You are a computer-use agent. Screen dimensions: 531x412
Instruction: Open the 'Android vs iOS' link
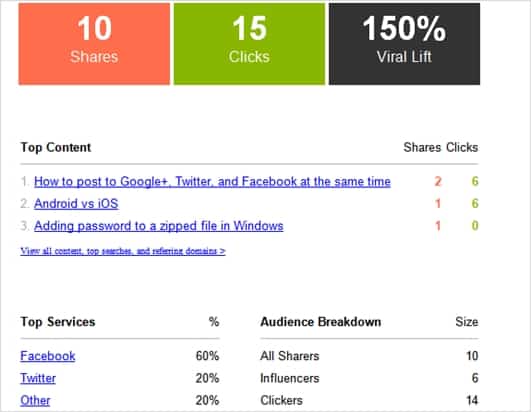[x=76, y=204]
